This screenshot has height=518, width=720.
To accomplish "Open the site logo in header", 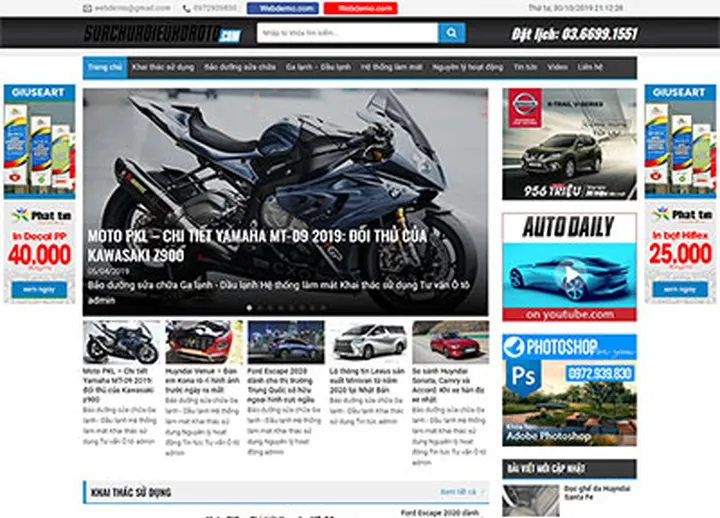I will [x=162, y=33].
